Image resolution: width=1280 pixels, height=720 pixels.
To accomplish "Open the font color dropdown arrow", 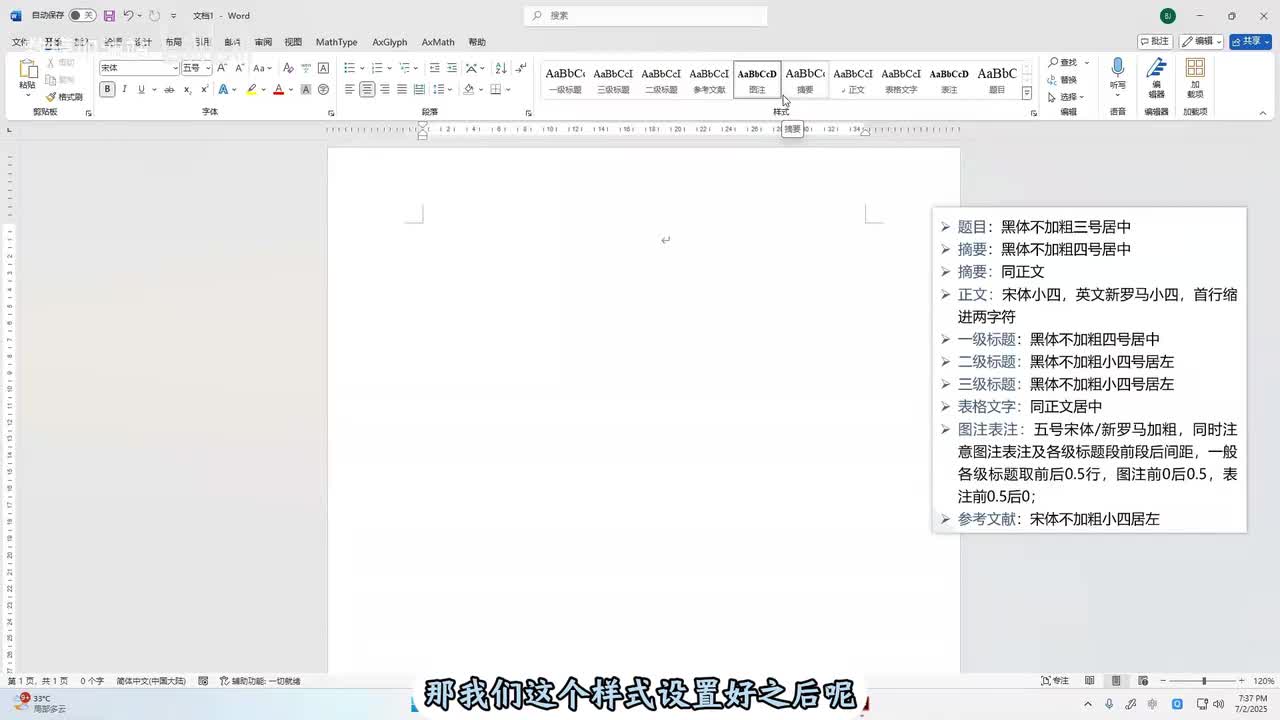I will pos(291,89).
